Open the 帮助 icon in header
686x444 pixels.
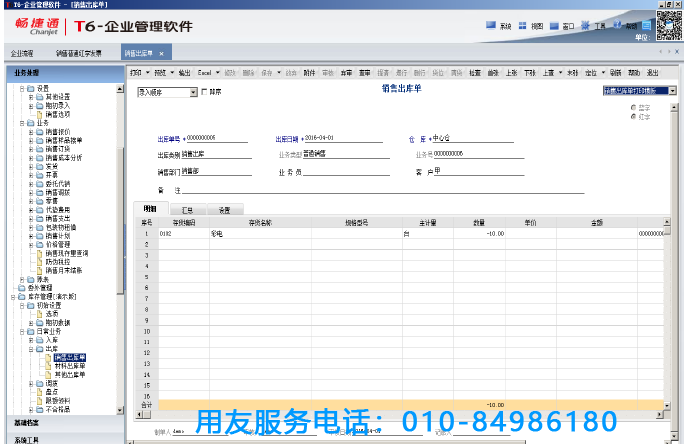(x=617, y=25)
